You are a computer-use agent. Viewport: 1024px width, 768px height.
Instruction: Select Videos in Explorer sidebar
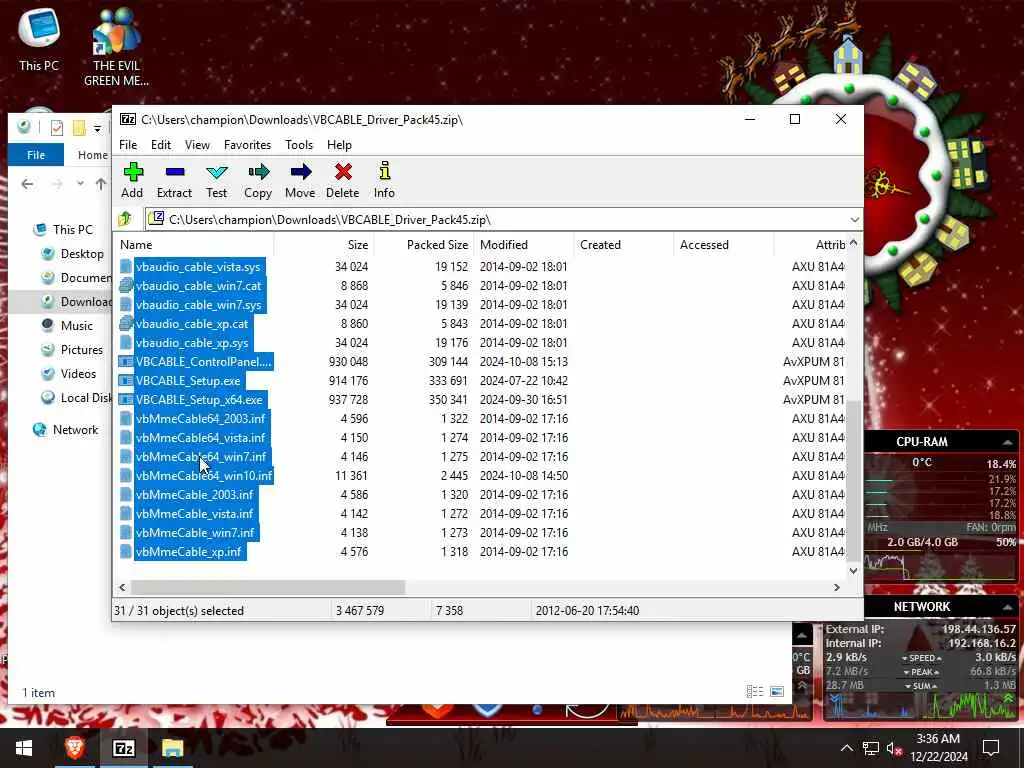tap(70, 374)
